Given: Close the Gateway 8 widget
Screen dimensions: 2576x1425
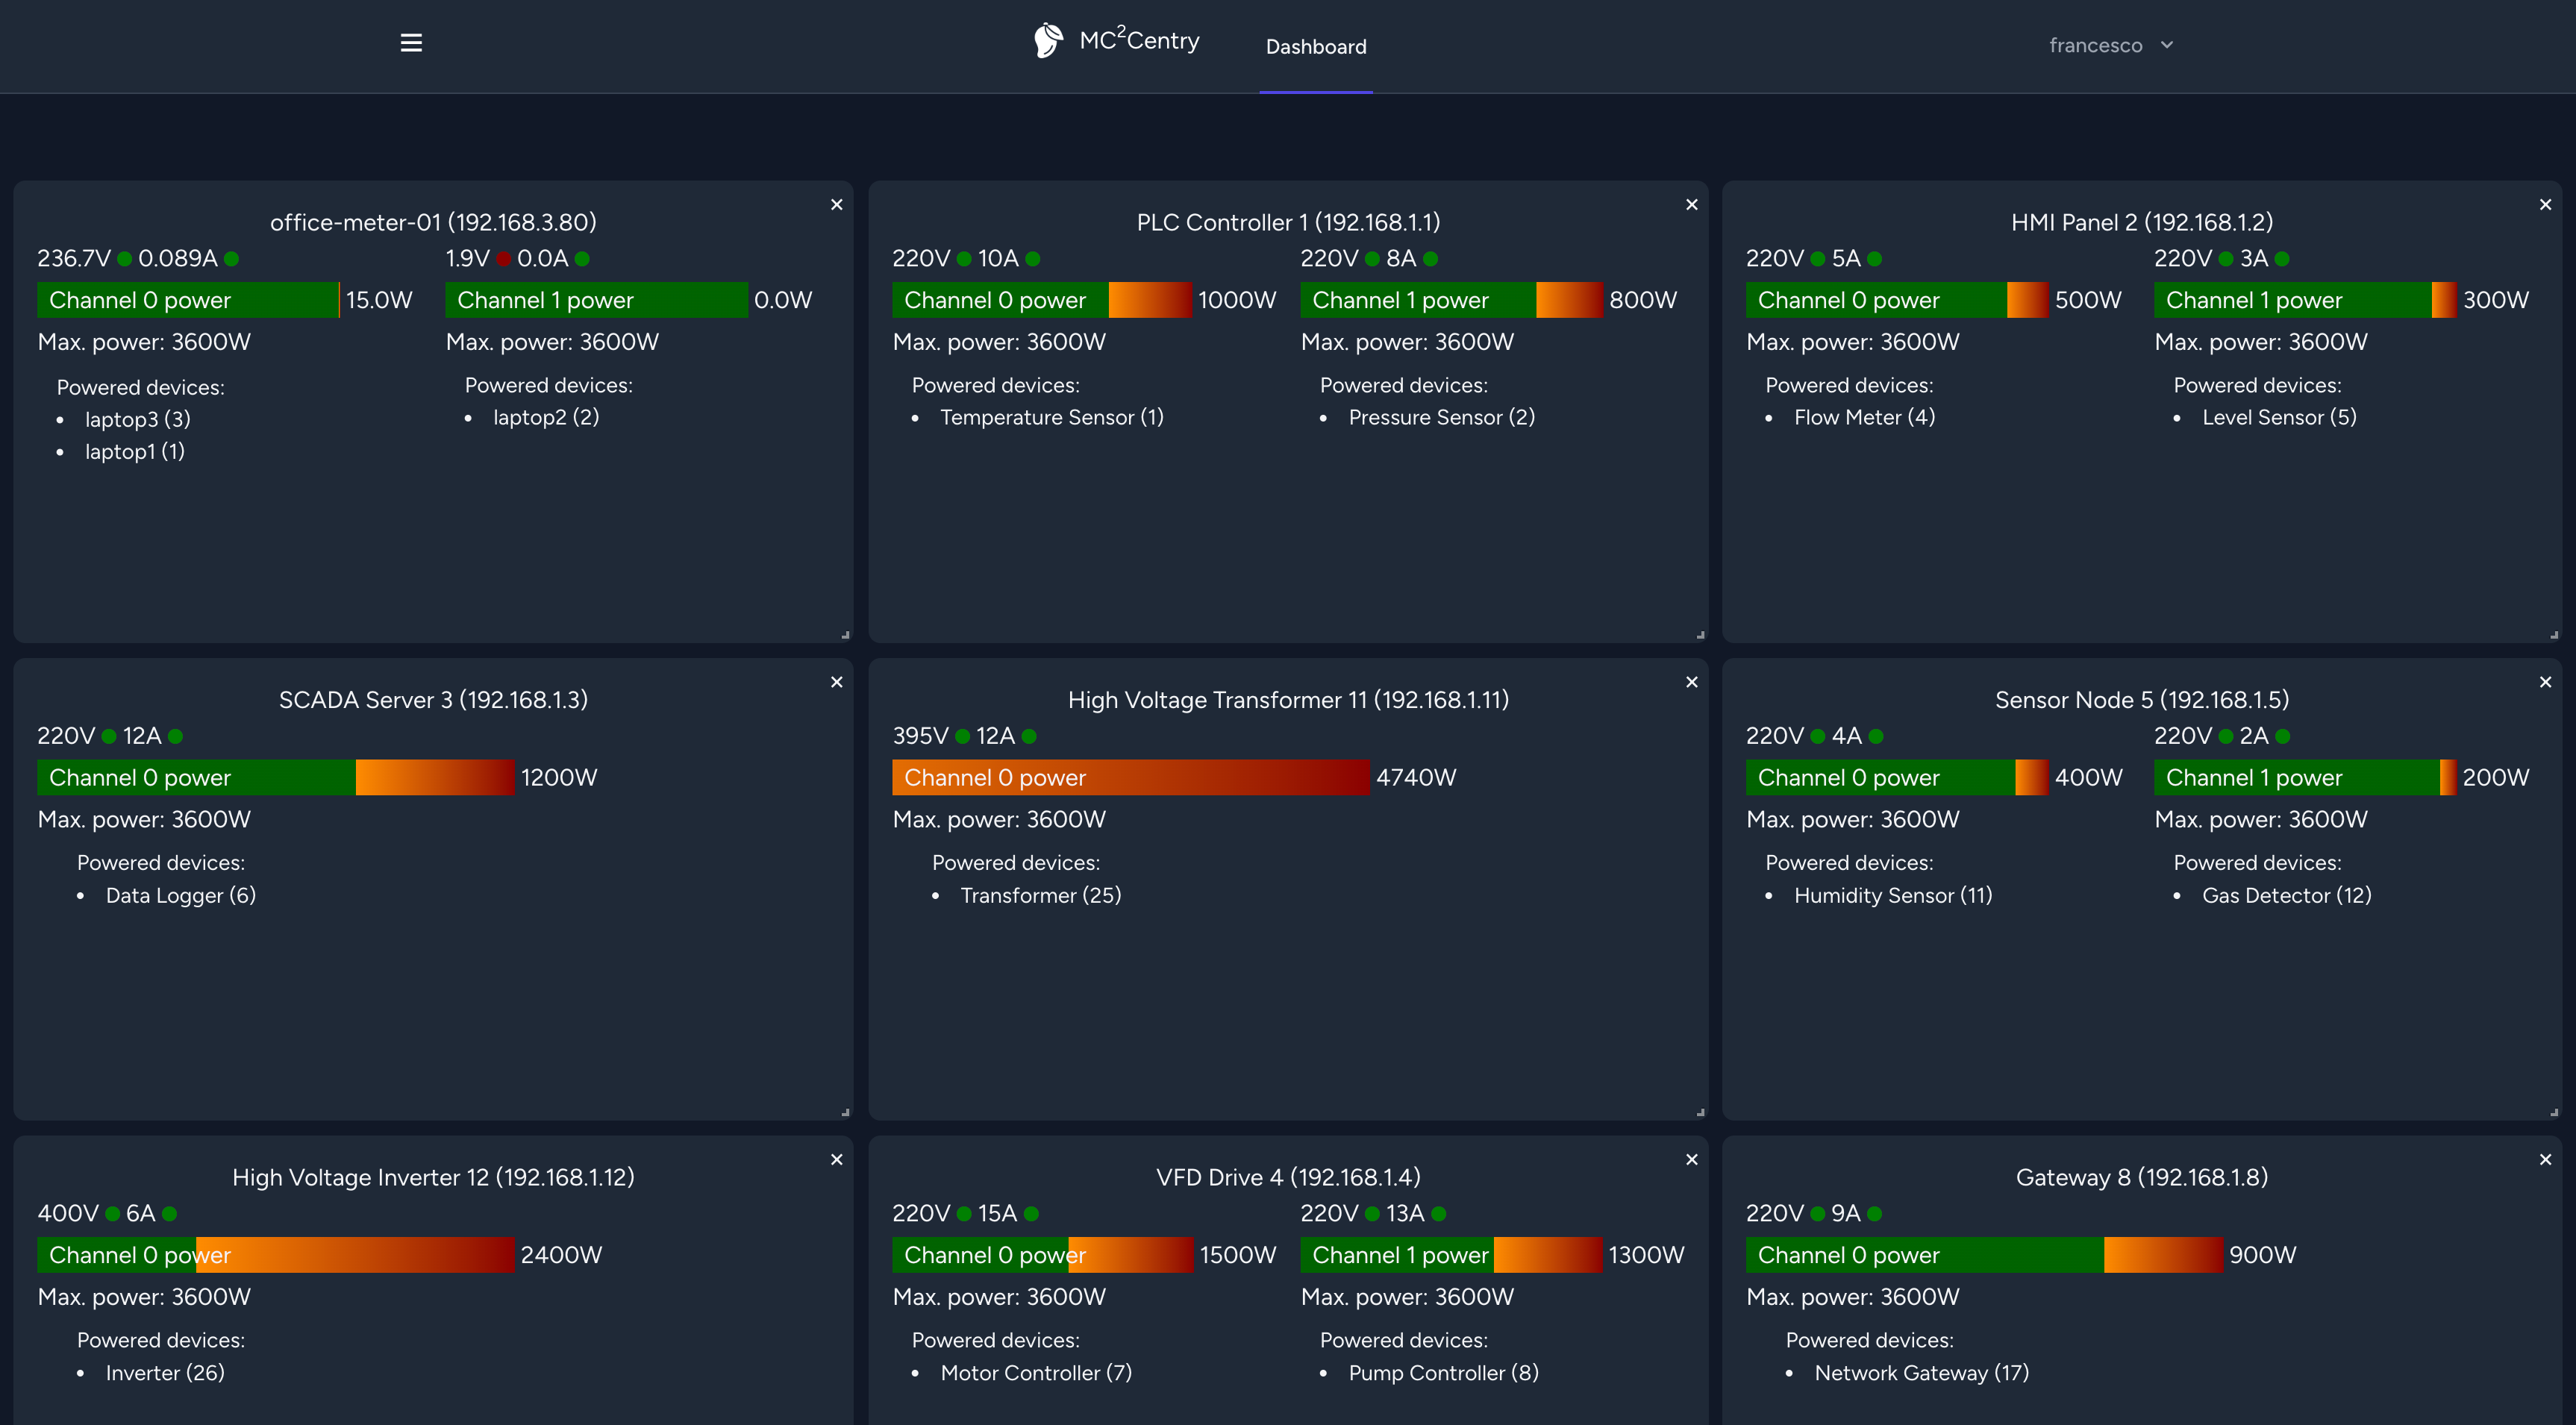Looking at the screenshot, I should click(x=2546, y=1160).
